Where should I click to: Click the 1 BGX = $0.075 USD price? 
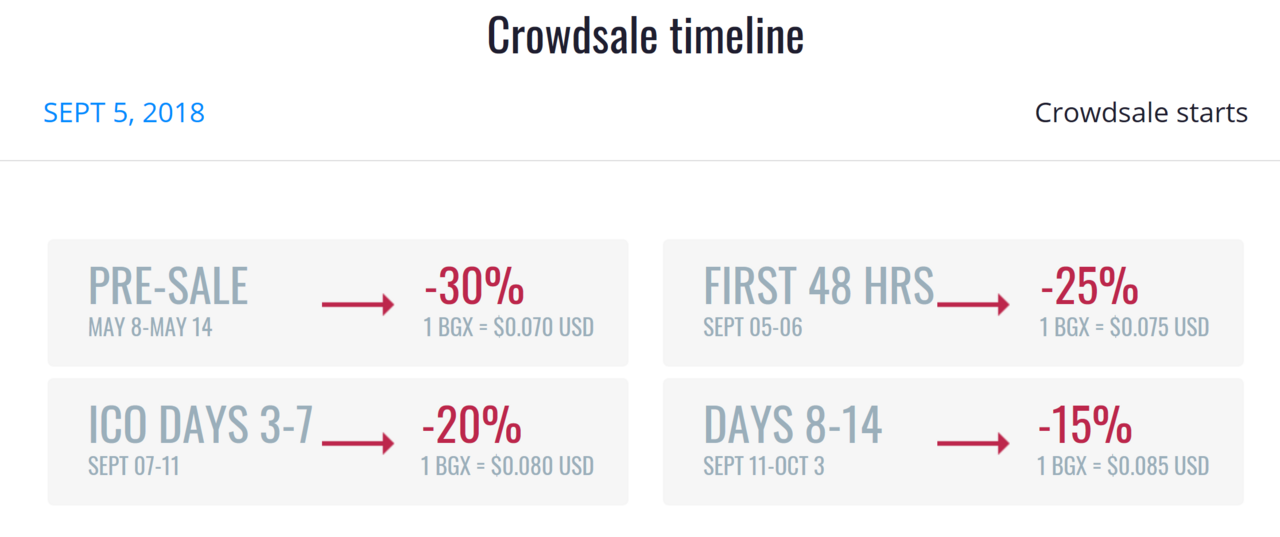[1124, 327]
